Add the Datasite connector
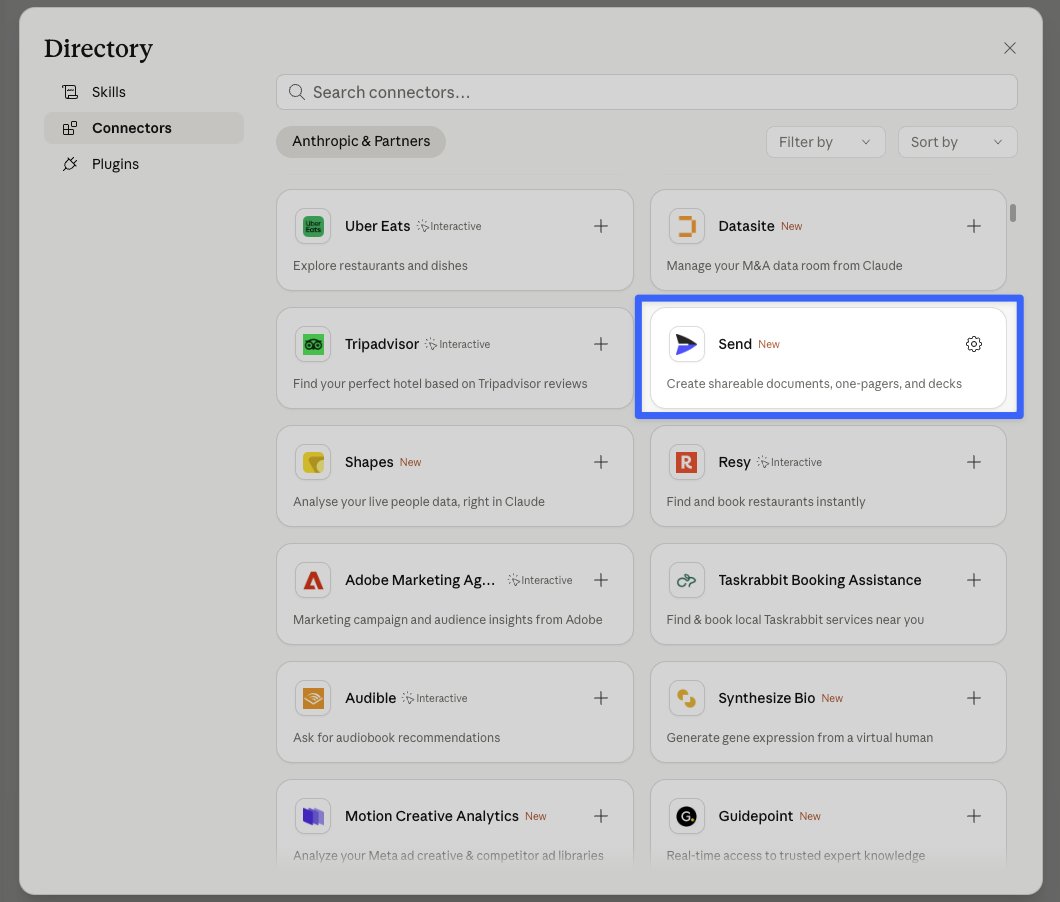 point(973,226)
